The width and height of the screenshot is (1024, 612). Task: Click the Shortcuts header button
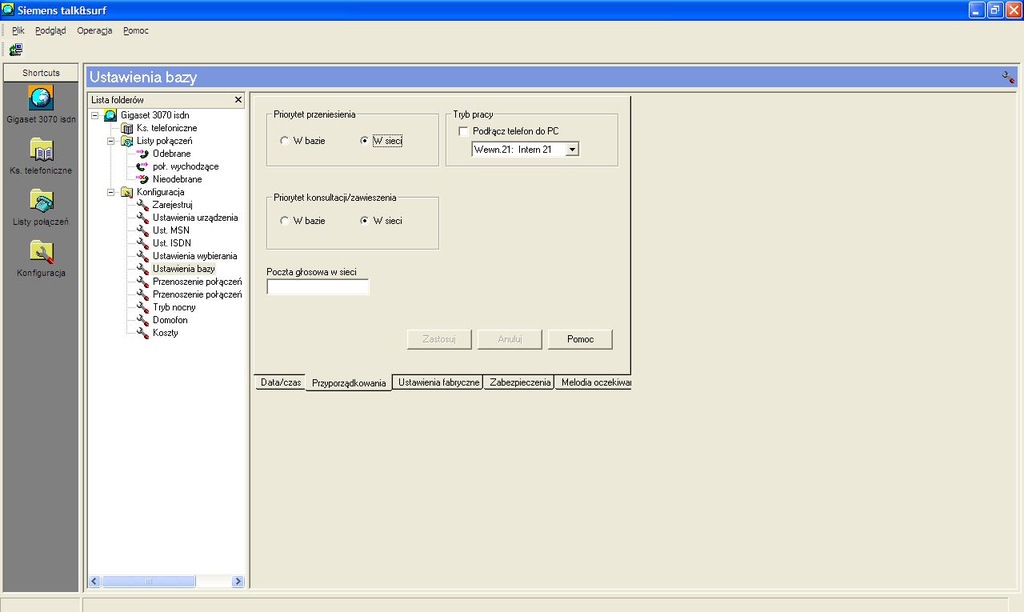tap(41, 72)
